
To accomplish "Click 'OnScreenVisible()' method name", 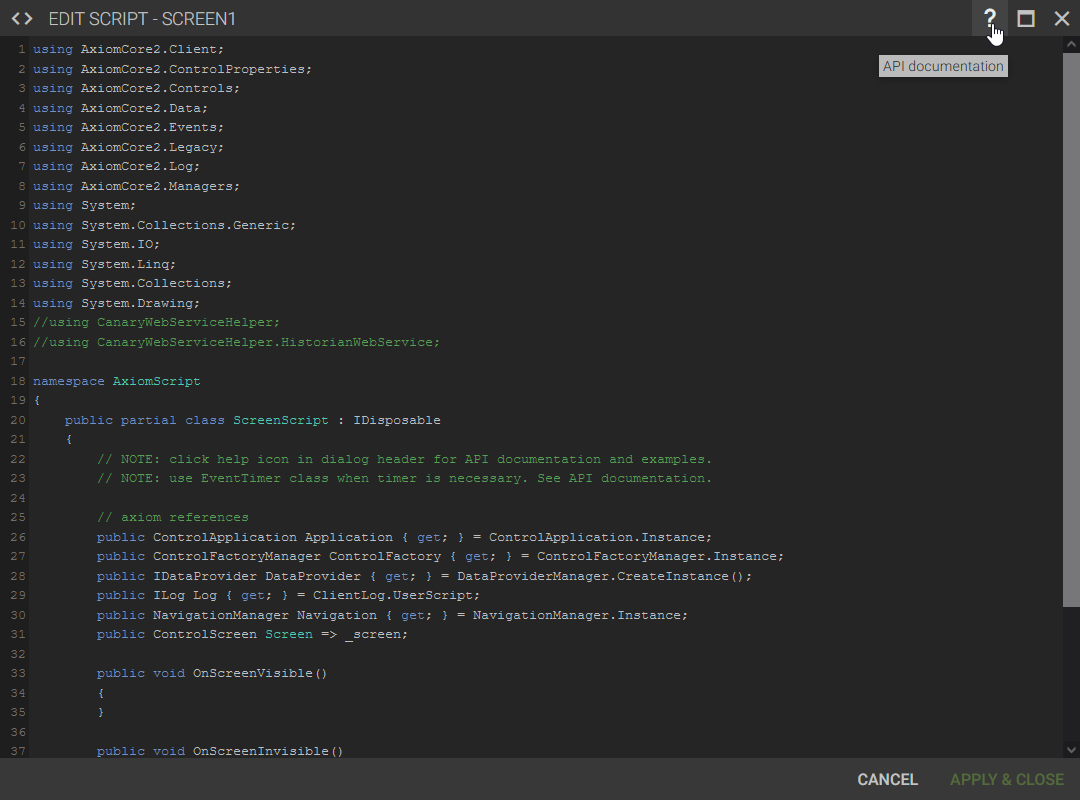I will click(x=260, y=673).
